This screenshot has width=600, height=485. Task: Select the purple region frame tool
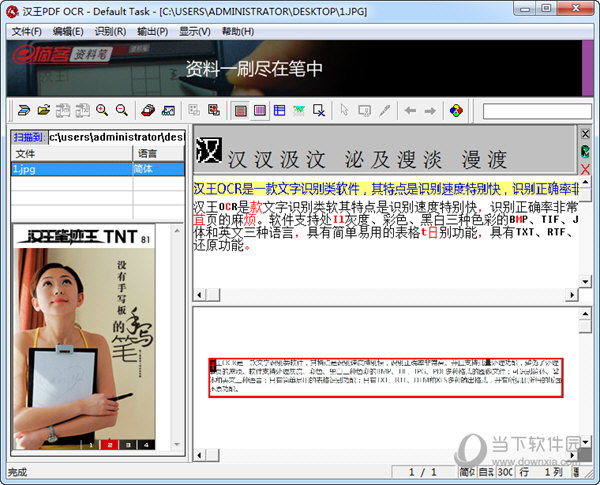(260, 111)
